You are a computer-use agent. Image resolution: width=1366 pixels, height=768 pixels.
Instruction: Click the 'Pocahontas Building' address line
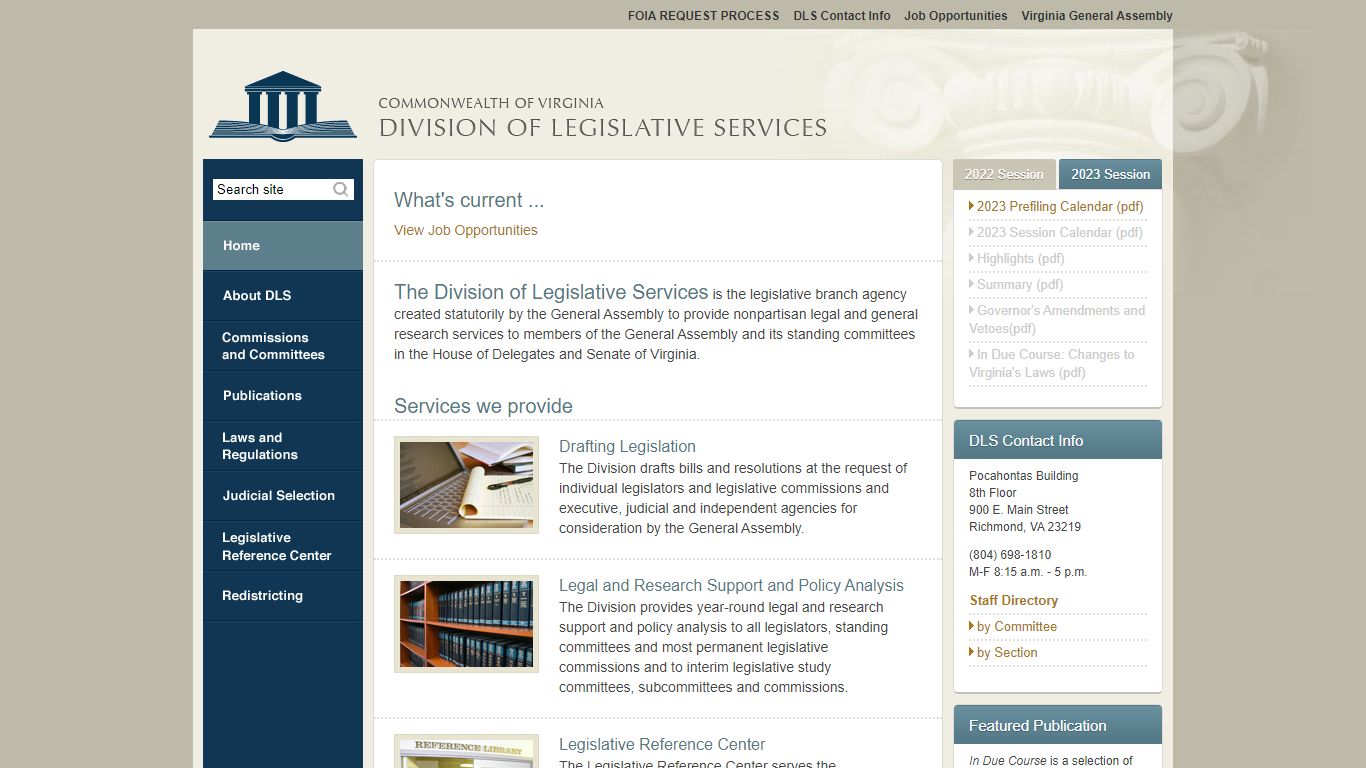coord(1024,476)
